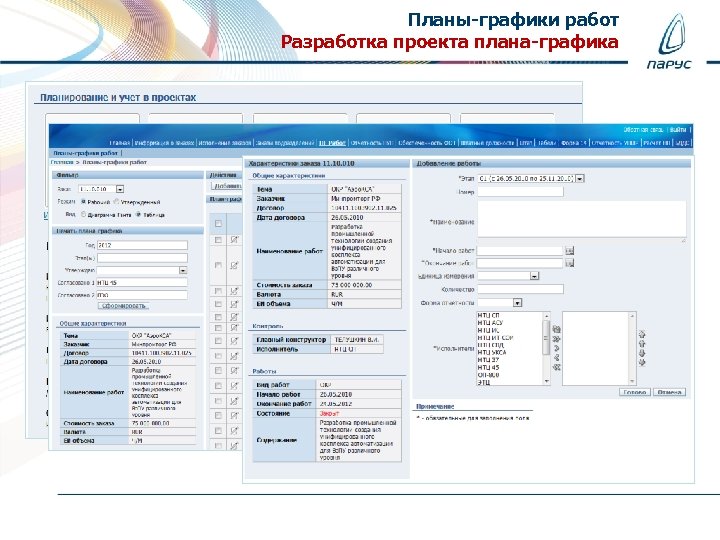The image size is (720, 540).
Task: Click the Move to Bottom arrow icon
Action: tap(642, 363)
